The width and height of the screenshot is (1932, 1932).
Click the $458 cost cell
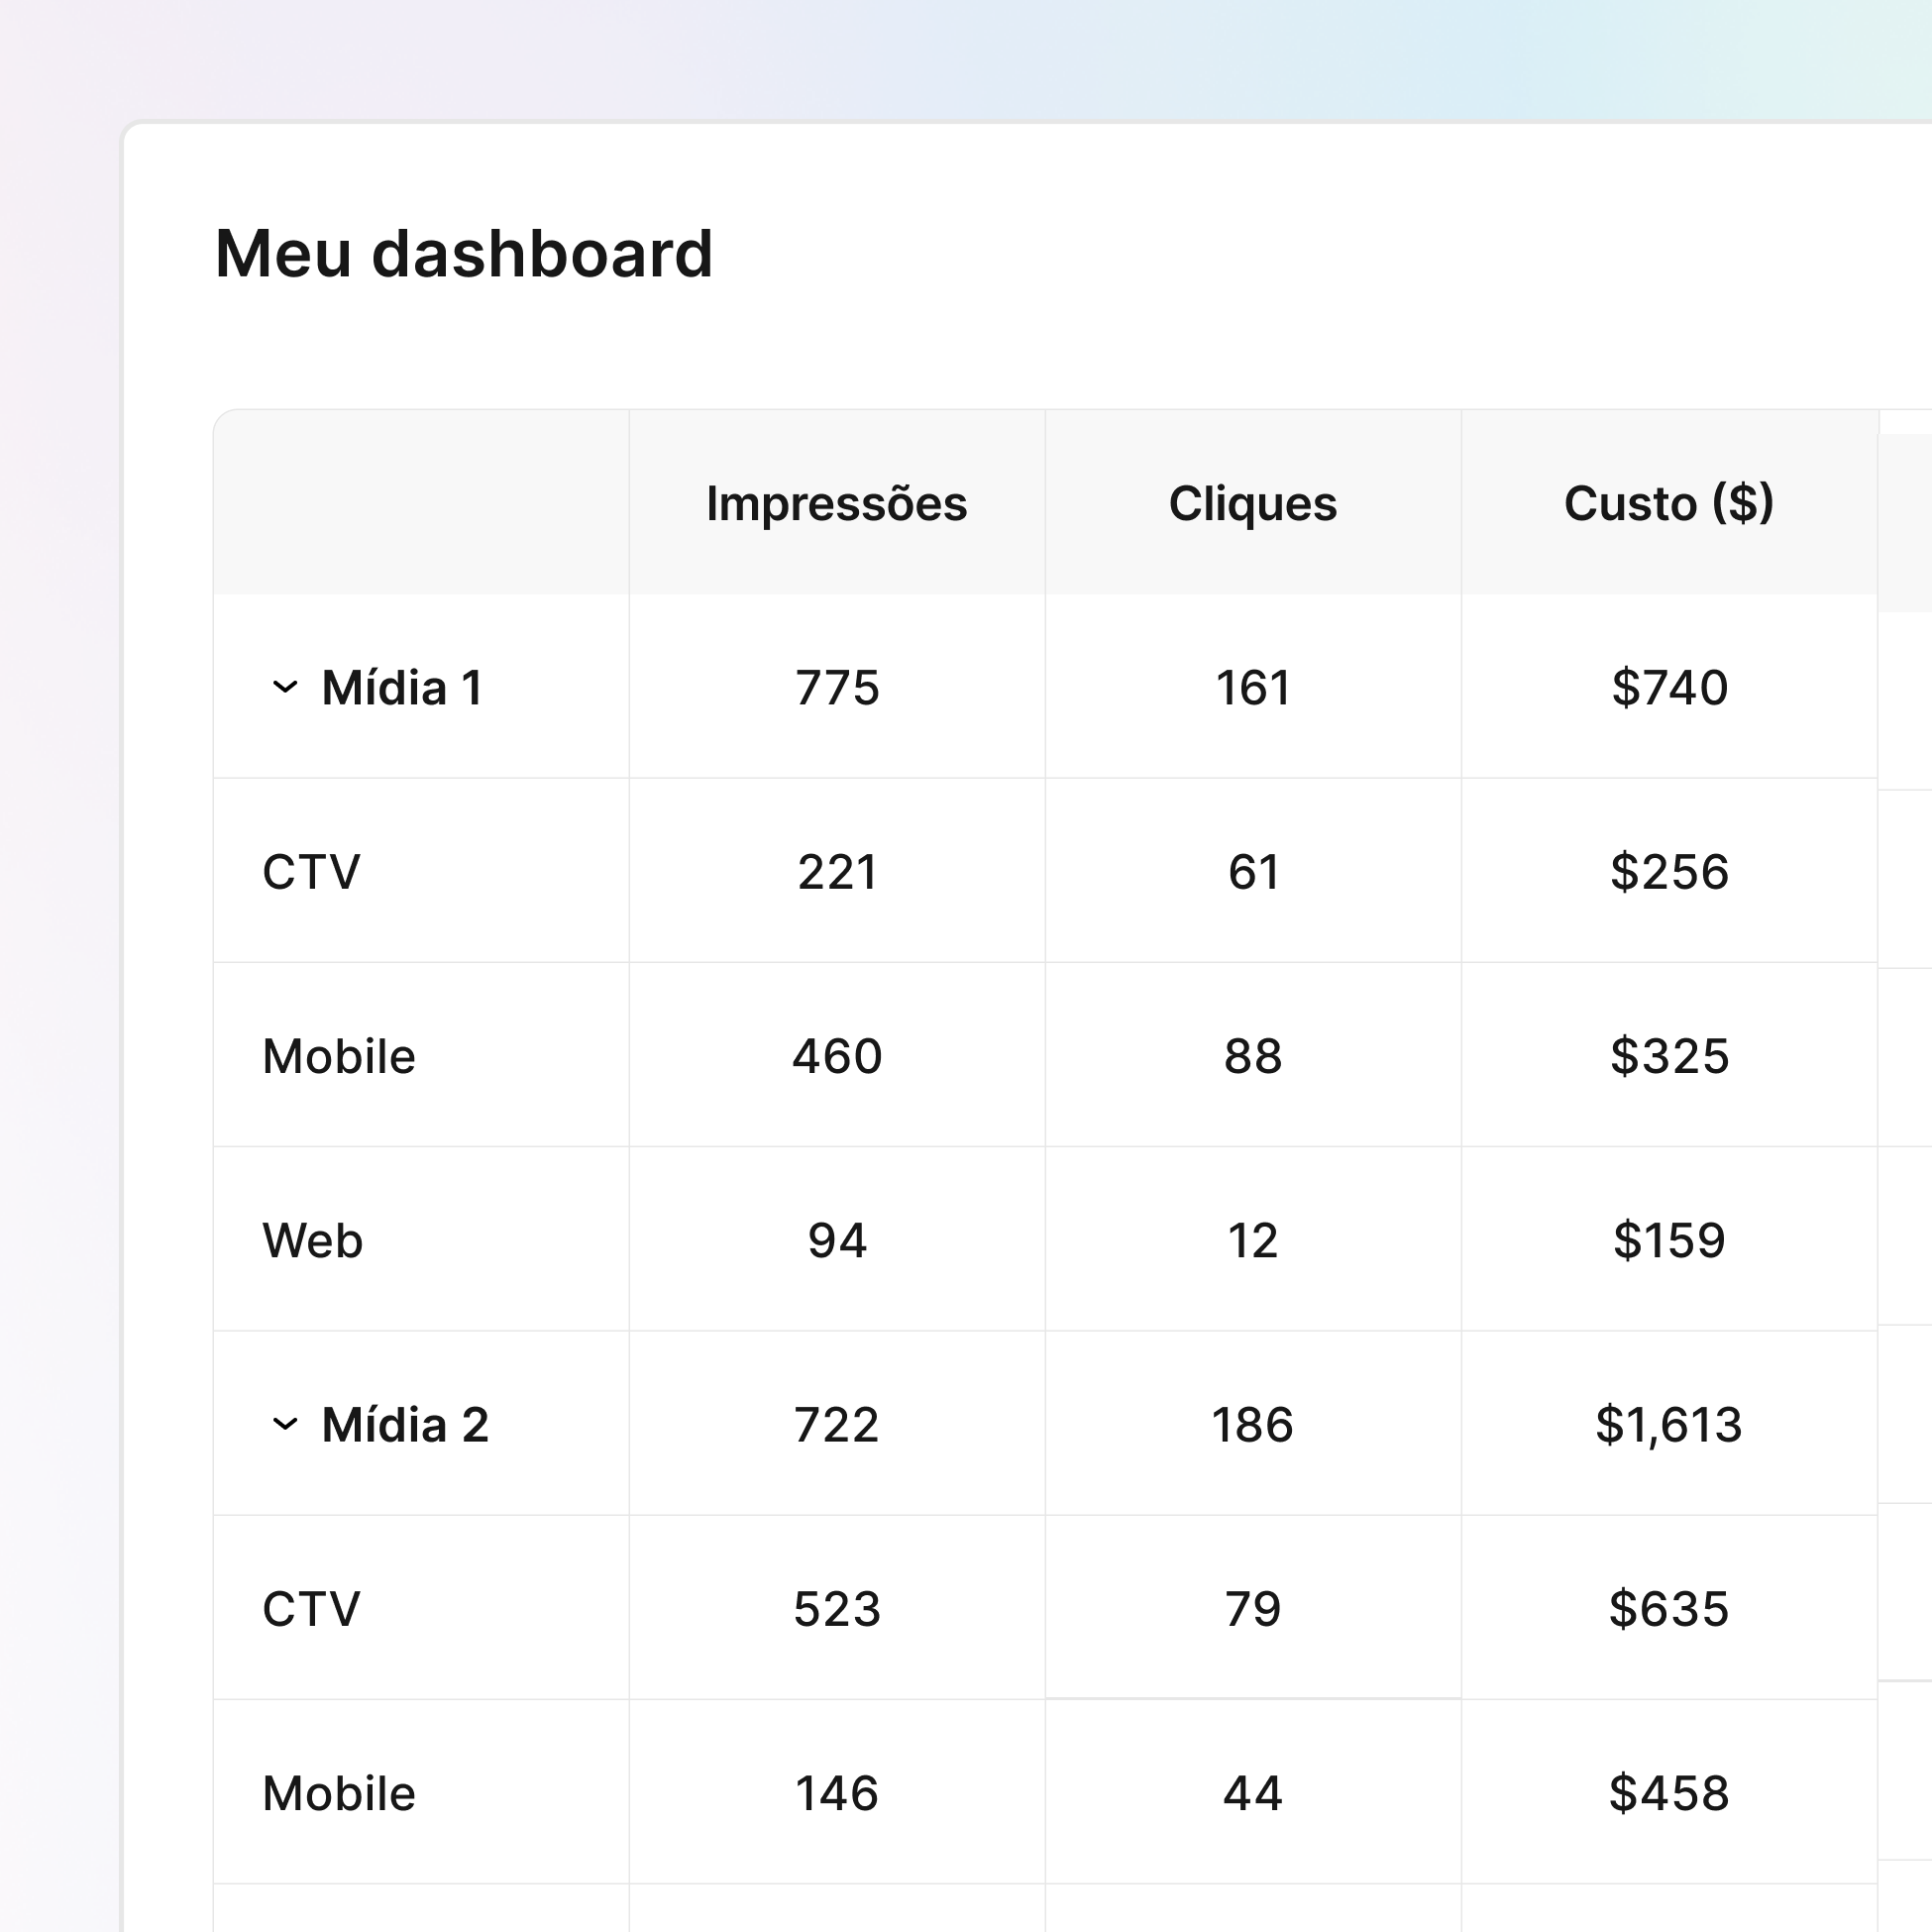(x=1668, y=1794)
